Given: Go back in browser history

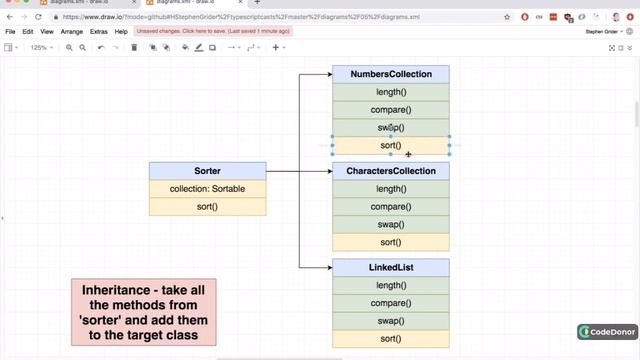Looking at the screenshot, I should [x=10, y=17].
